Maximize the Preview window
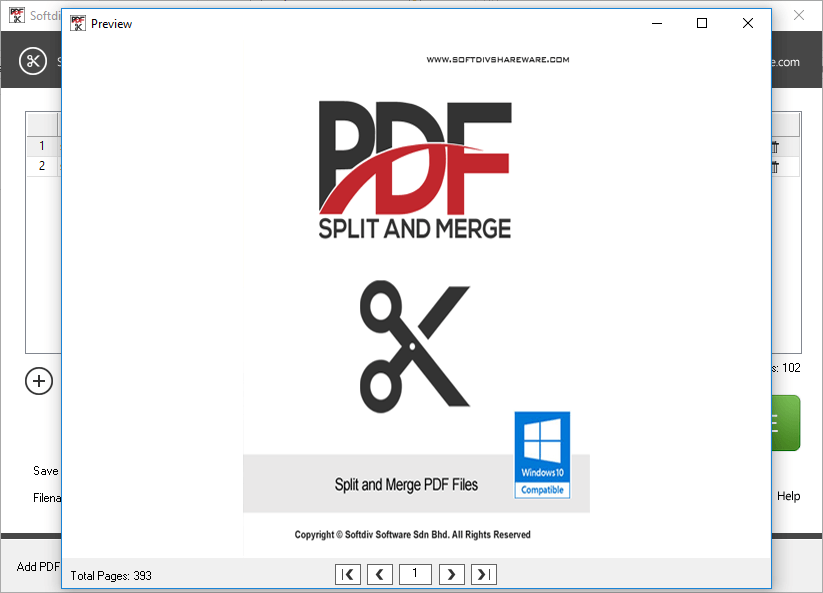Screen dimensions: 823x593 click(x=702, y=23)
